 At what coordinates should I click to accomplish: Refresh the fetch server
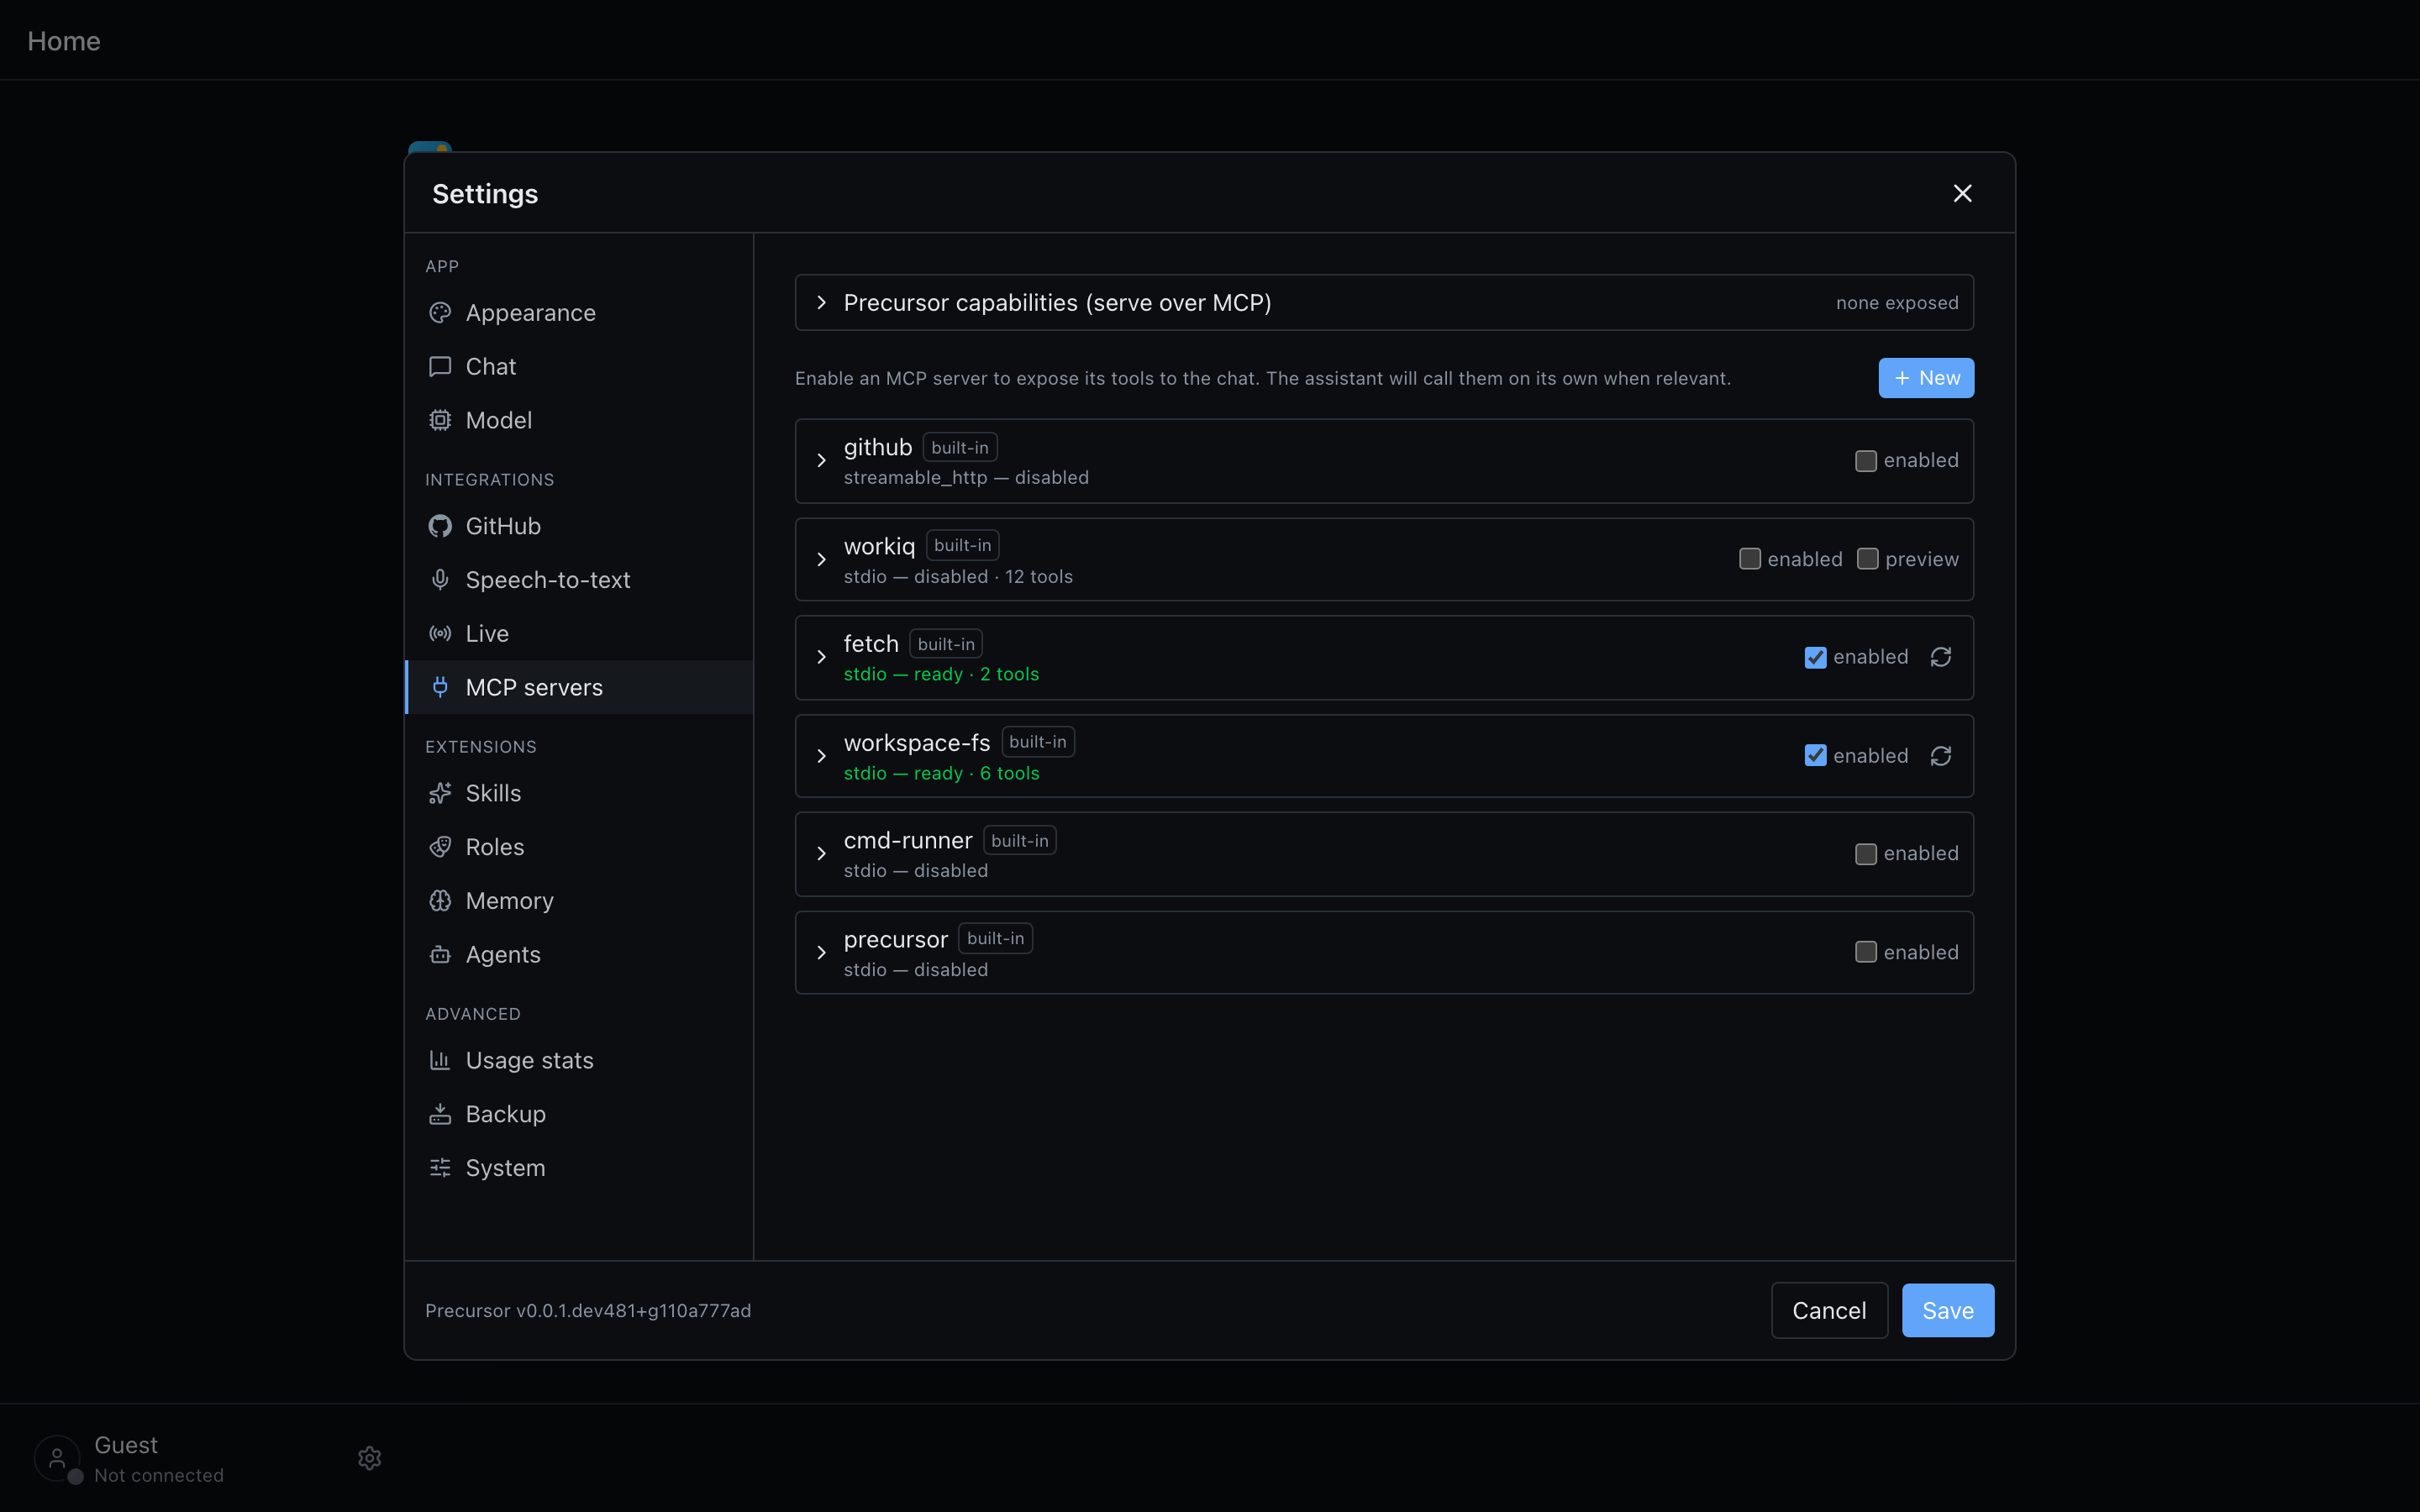click(1941, 657)
